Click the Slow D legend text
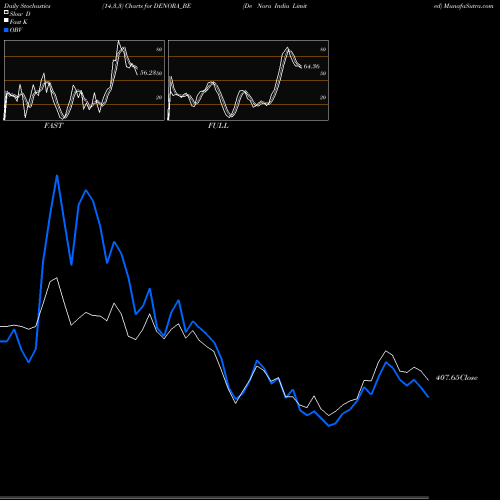 coord(20,14)
